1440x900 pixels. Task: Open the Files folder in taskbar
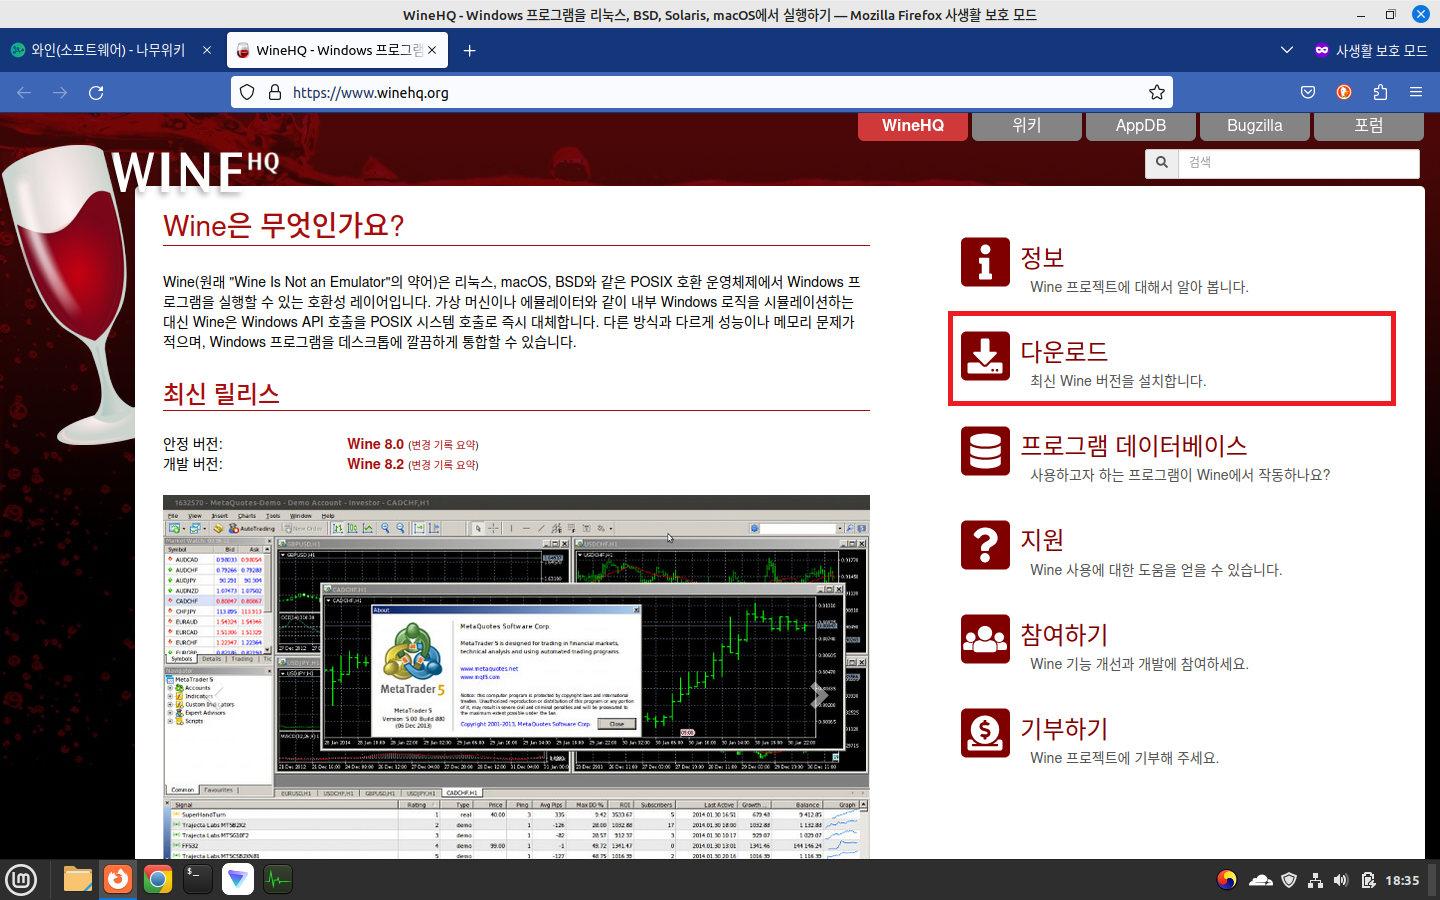click(77, 880)
